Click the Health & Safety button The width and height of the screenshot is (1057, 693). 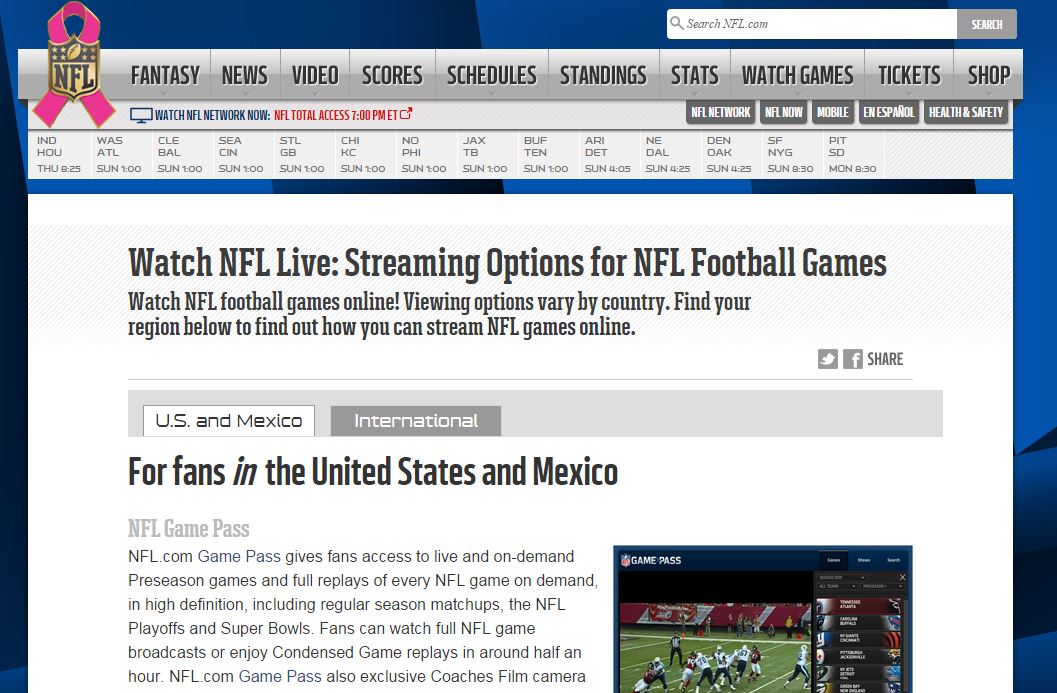pyautogui.click(x=966, y=113)
